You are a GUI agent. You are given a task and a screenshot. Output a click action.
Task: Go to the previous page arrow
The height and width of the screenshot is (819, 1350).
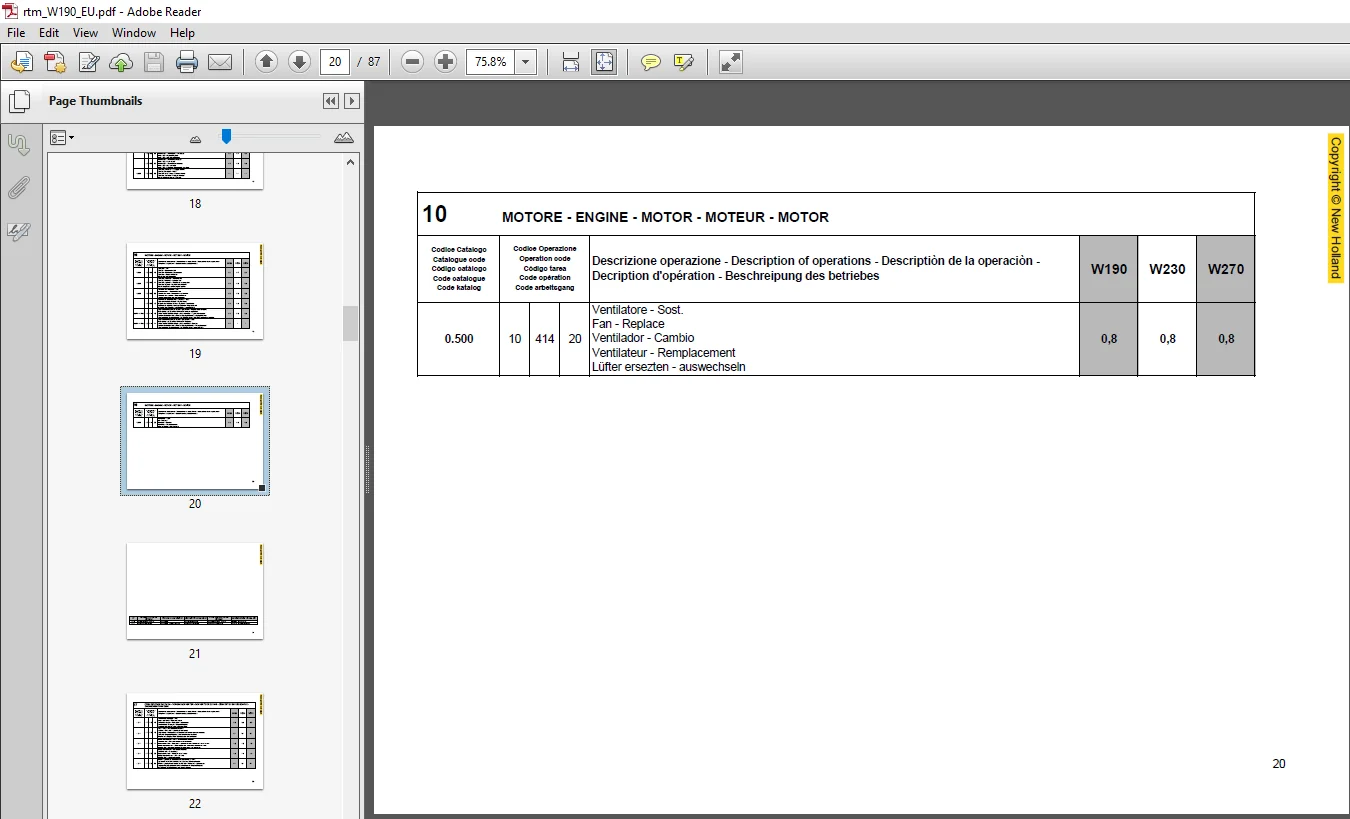(266, 62)
